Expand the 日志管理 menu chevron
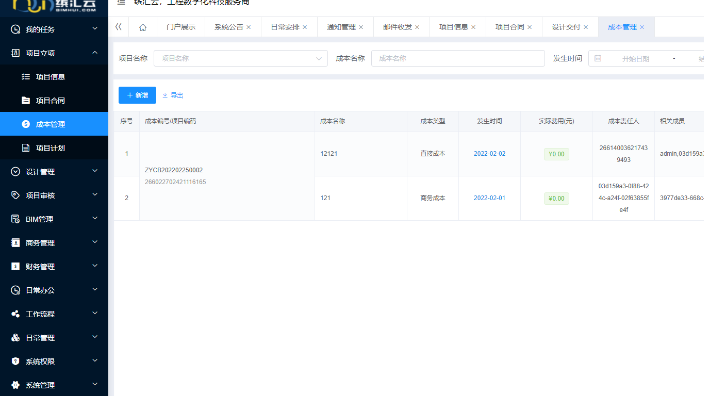704x396 pixels. tap(95, 337)
